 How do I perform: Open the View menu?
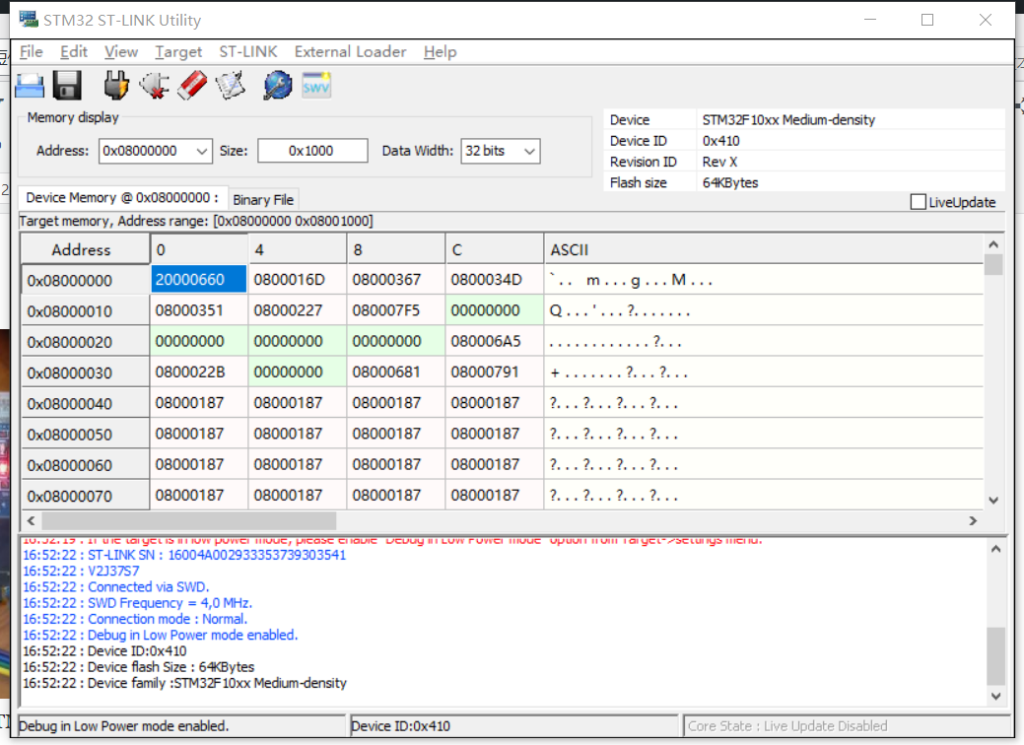[x=121, y=52]
